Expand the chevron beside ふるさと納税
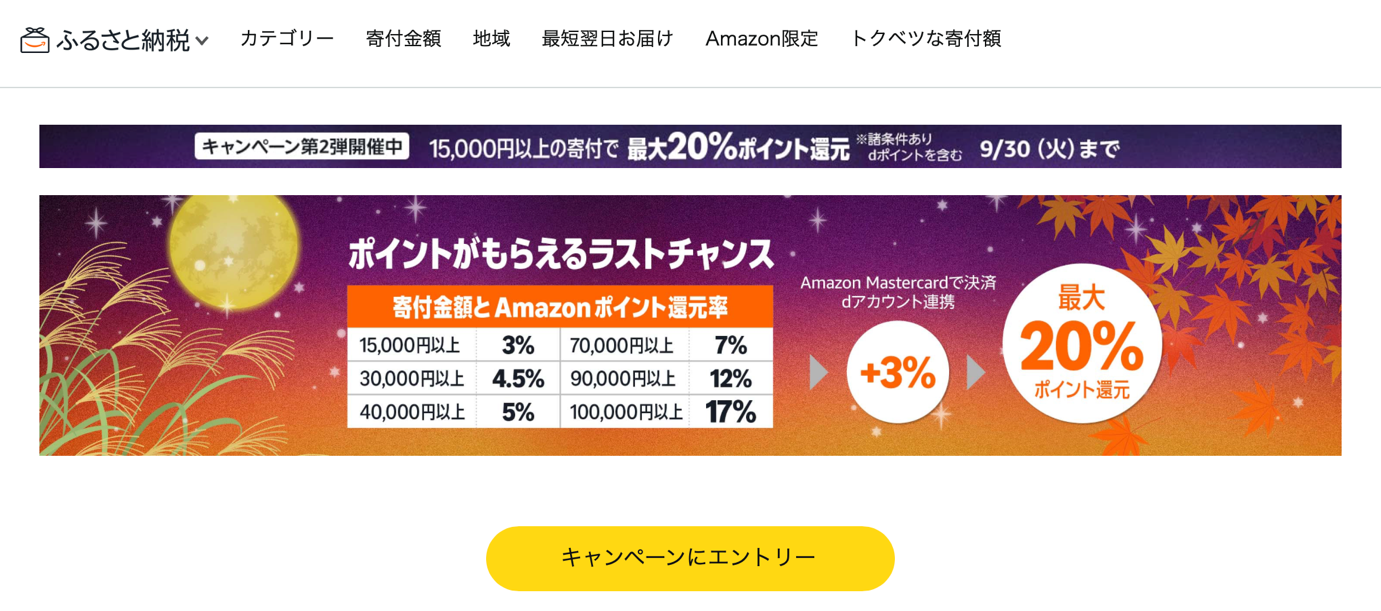This screenshot has width=1381, height=611. pos(202,42)
